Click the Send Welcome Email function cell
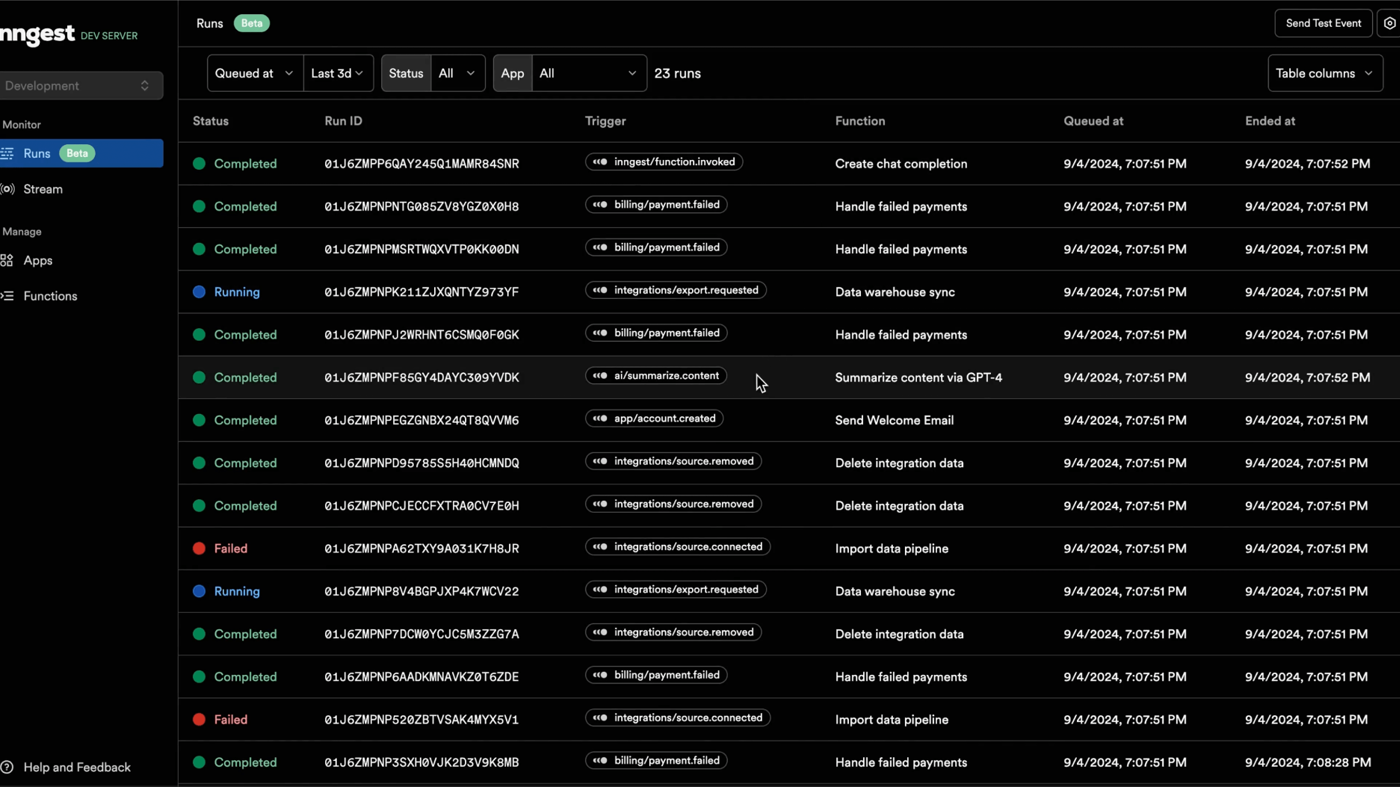 click(894, 421)
